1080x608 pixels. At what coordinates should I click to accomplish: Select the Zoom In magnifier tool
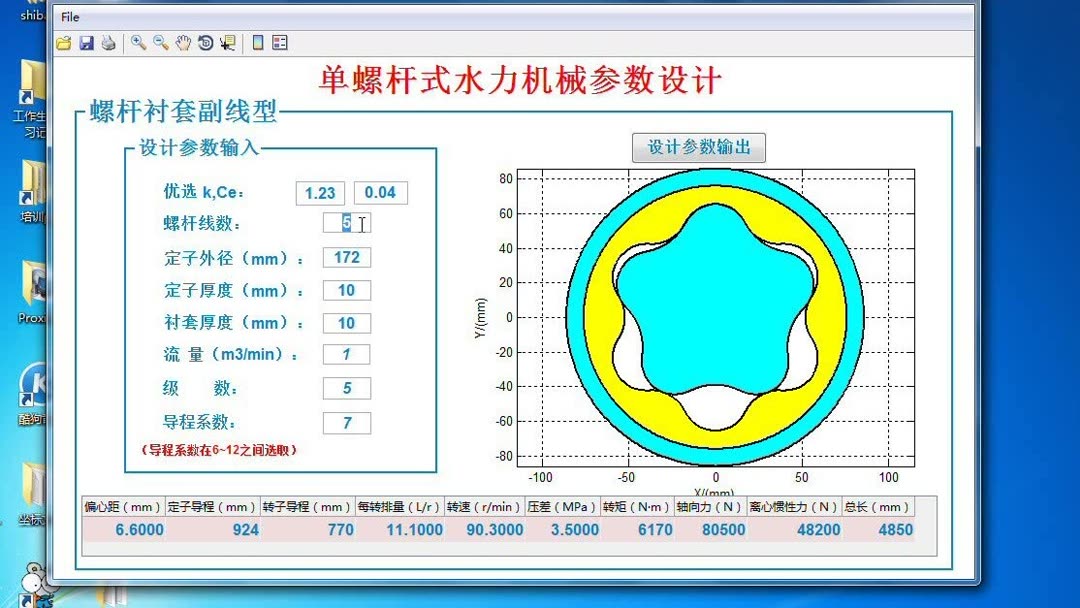[x=138, y=42]
